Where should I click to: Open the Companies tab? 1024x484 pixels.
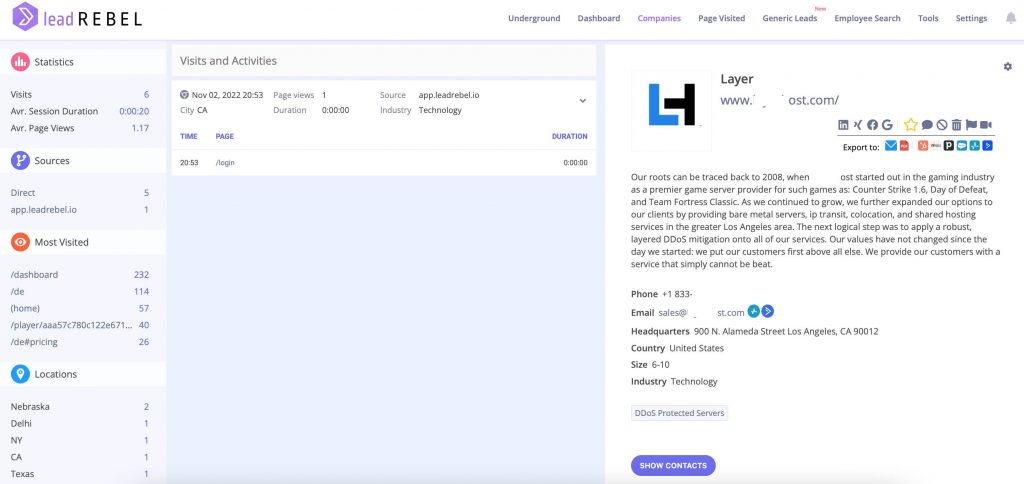(659, 18)
